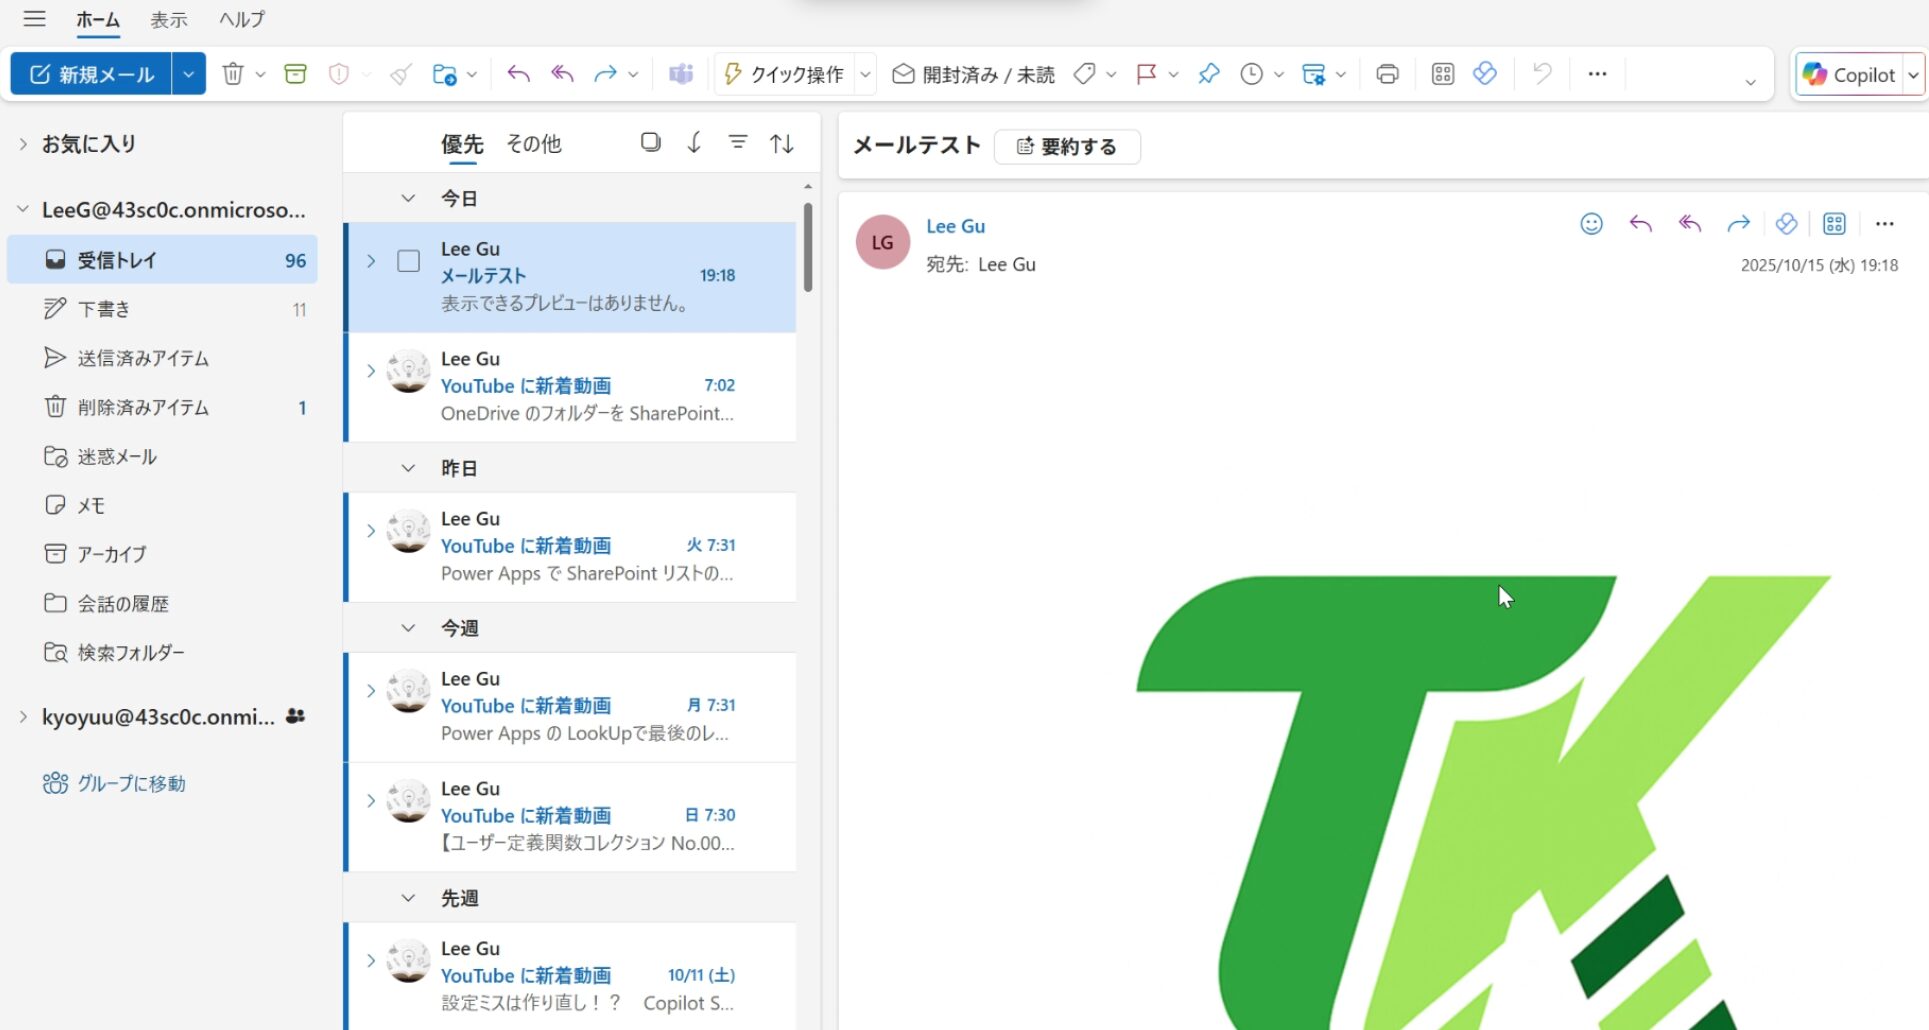Viewport: 1929px width, 1030px height.
Task: Tick the checkbox on the メールテスト message
Action: pyautogui.click(x=409, y=261)
